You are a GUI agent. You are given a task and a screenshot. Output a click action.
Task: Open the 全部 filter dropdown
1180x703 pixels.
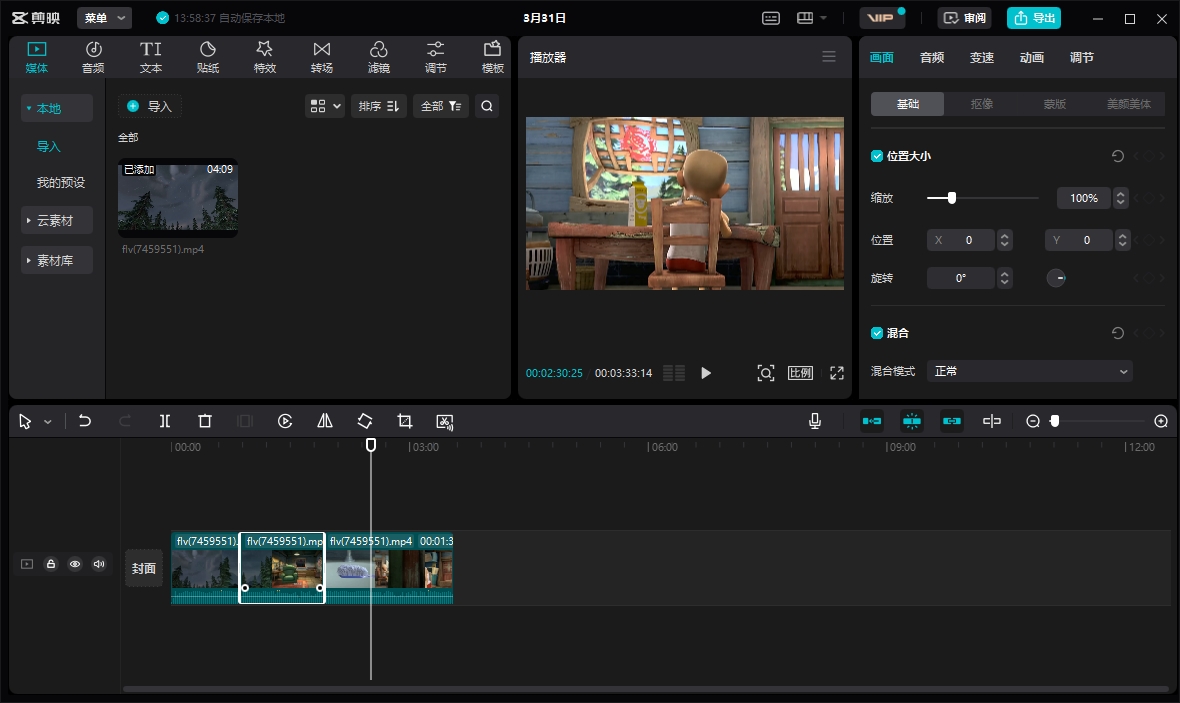pos(441,106)
